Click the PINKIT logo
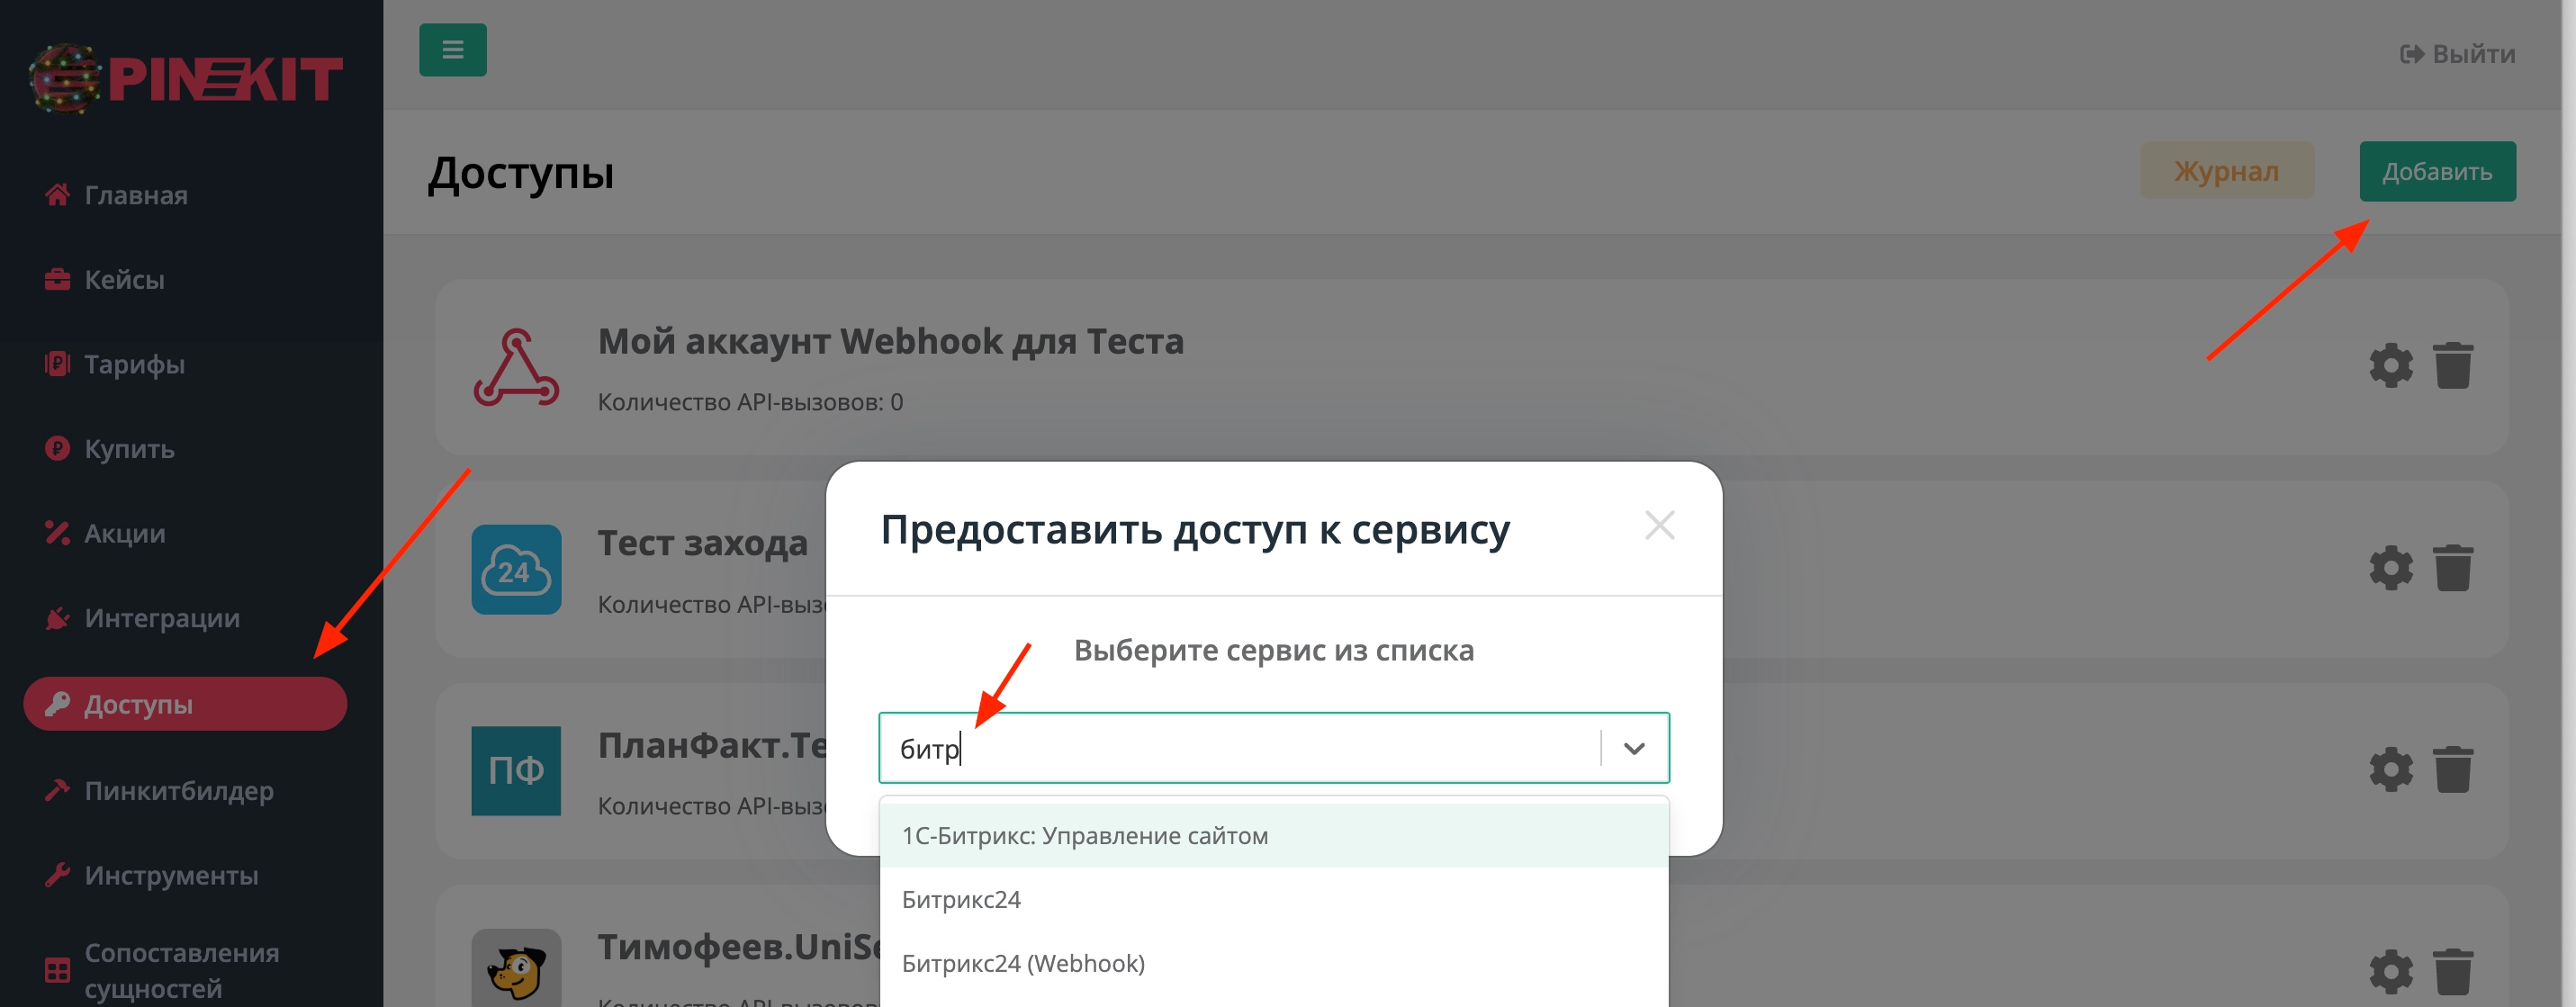This screenshot has height=1007, width=2576. tap(187, 78)
